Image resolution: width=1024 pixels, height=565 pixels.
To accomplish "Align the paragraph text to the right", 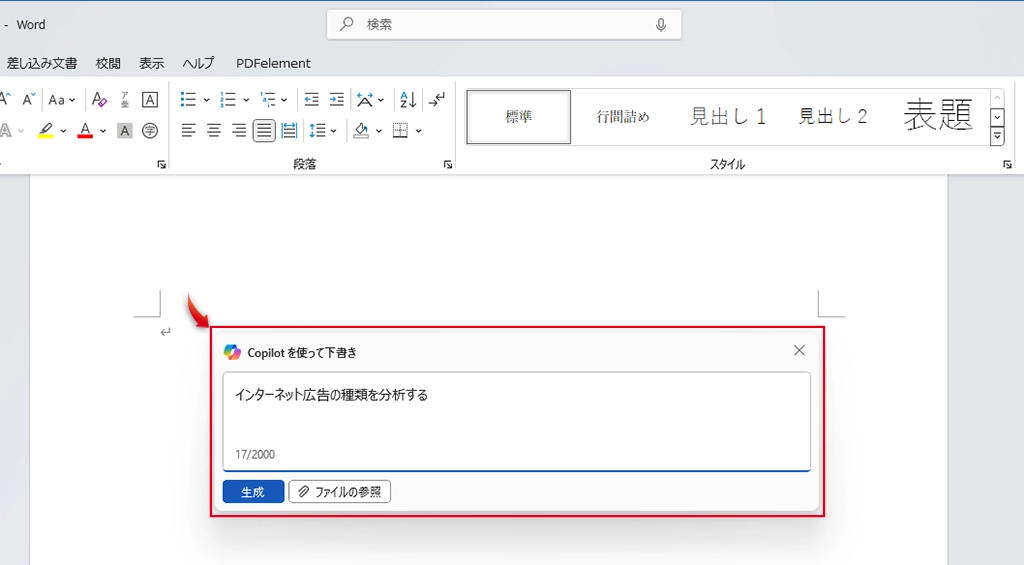I will click(239, 131).
